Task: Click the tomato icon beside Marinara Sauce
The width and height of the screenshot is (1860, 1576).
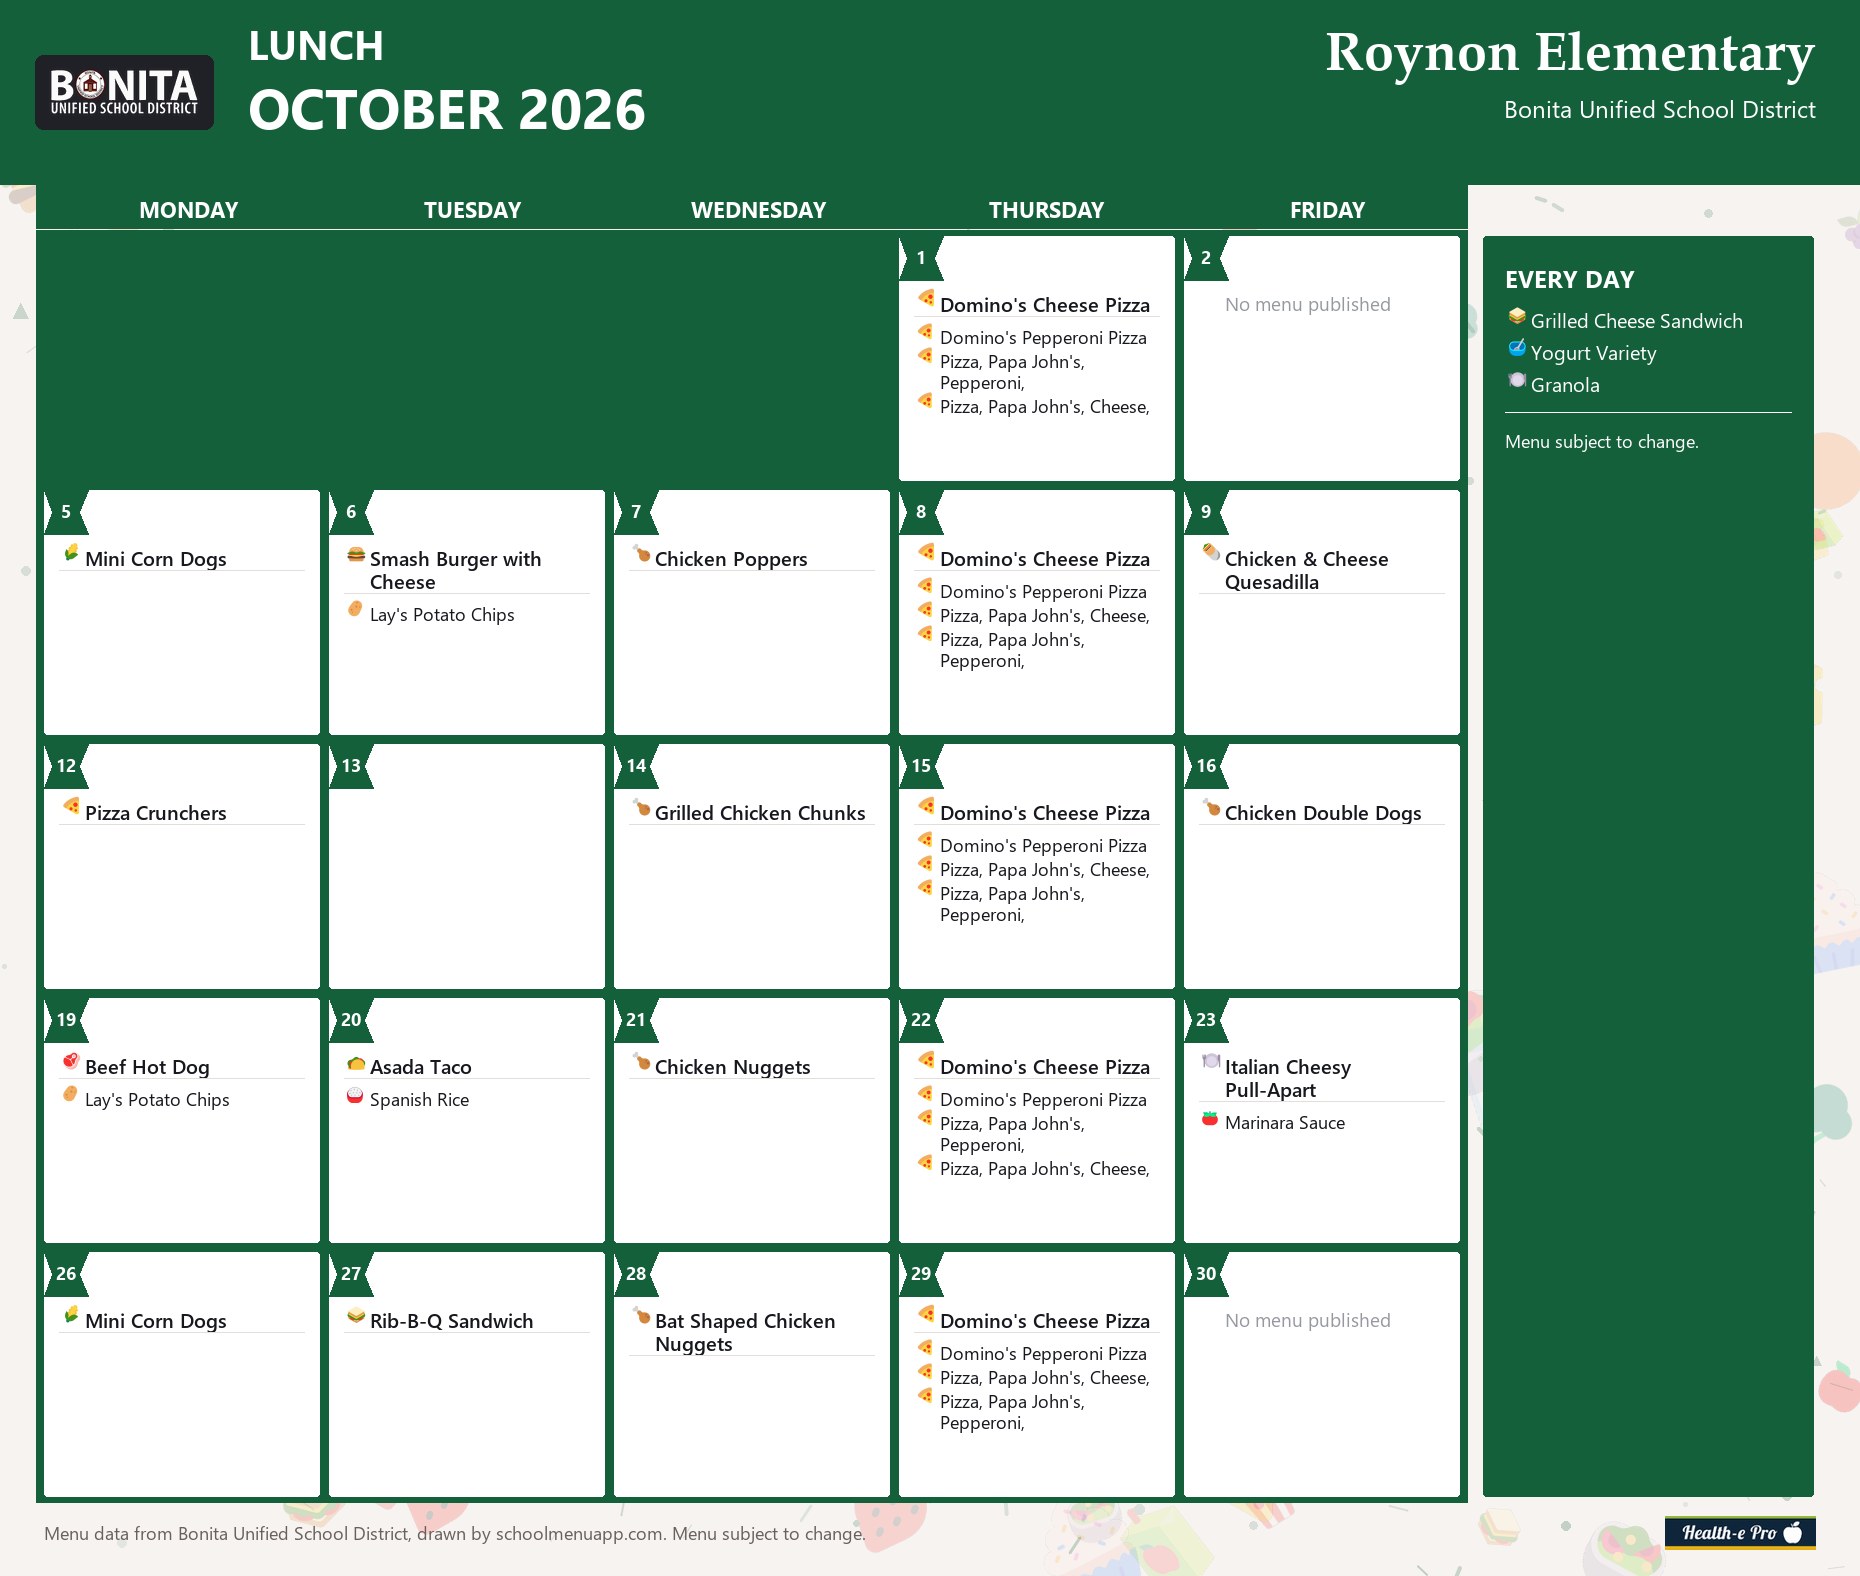Action: [x=1210, y=1118]
